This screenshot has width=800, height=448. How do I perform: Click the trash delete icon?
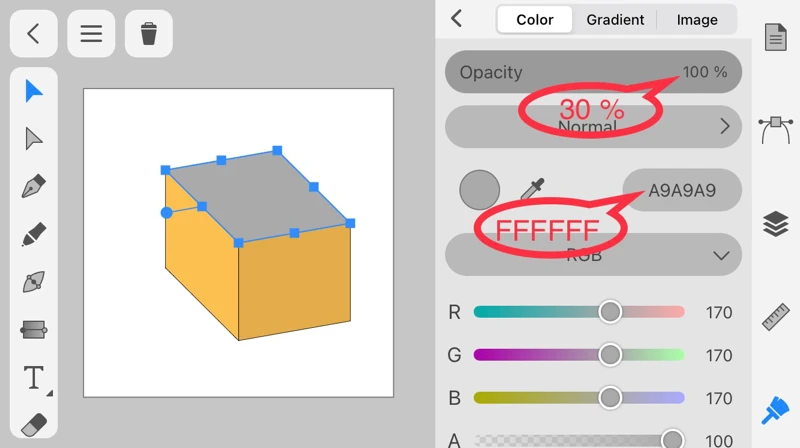point(149,34)
